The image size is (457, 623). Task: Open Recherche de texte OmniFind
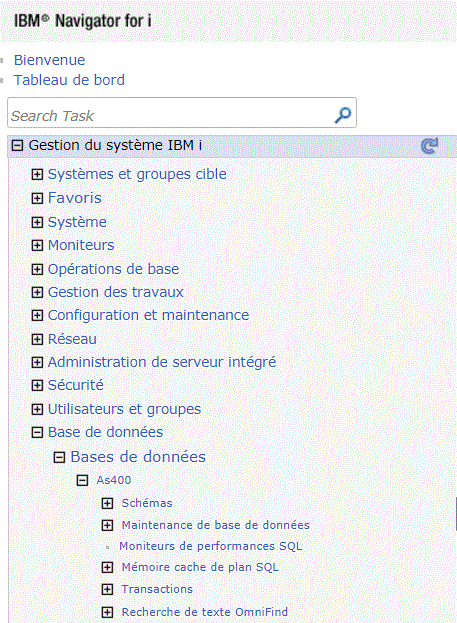pyautogui.click(x=205, y=612)
